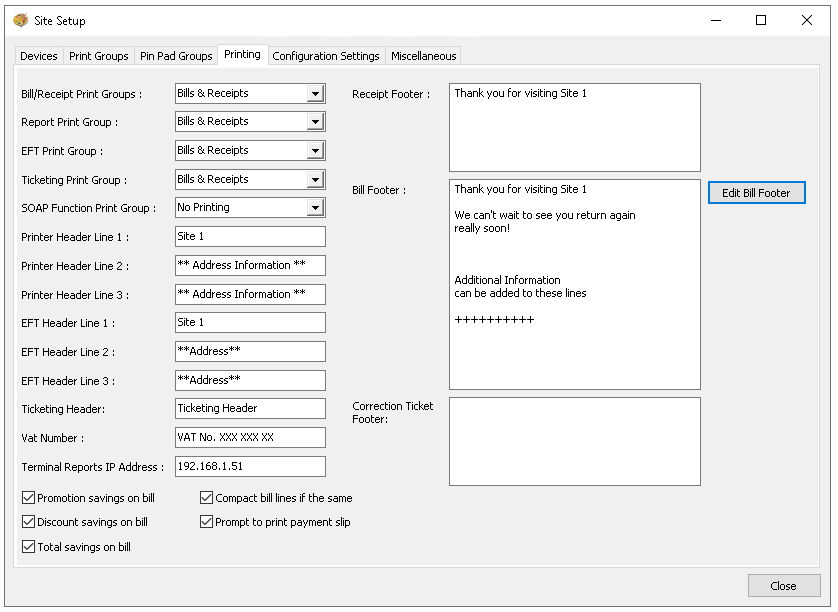Switch to the Miscellaneous tab
The height and width of the screenshot is (612, 838).
423,56
